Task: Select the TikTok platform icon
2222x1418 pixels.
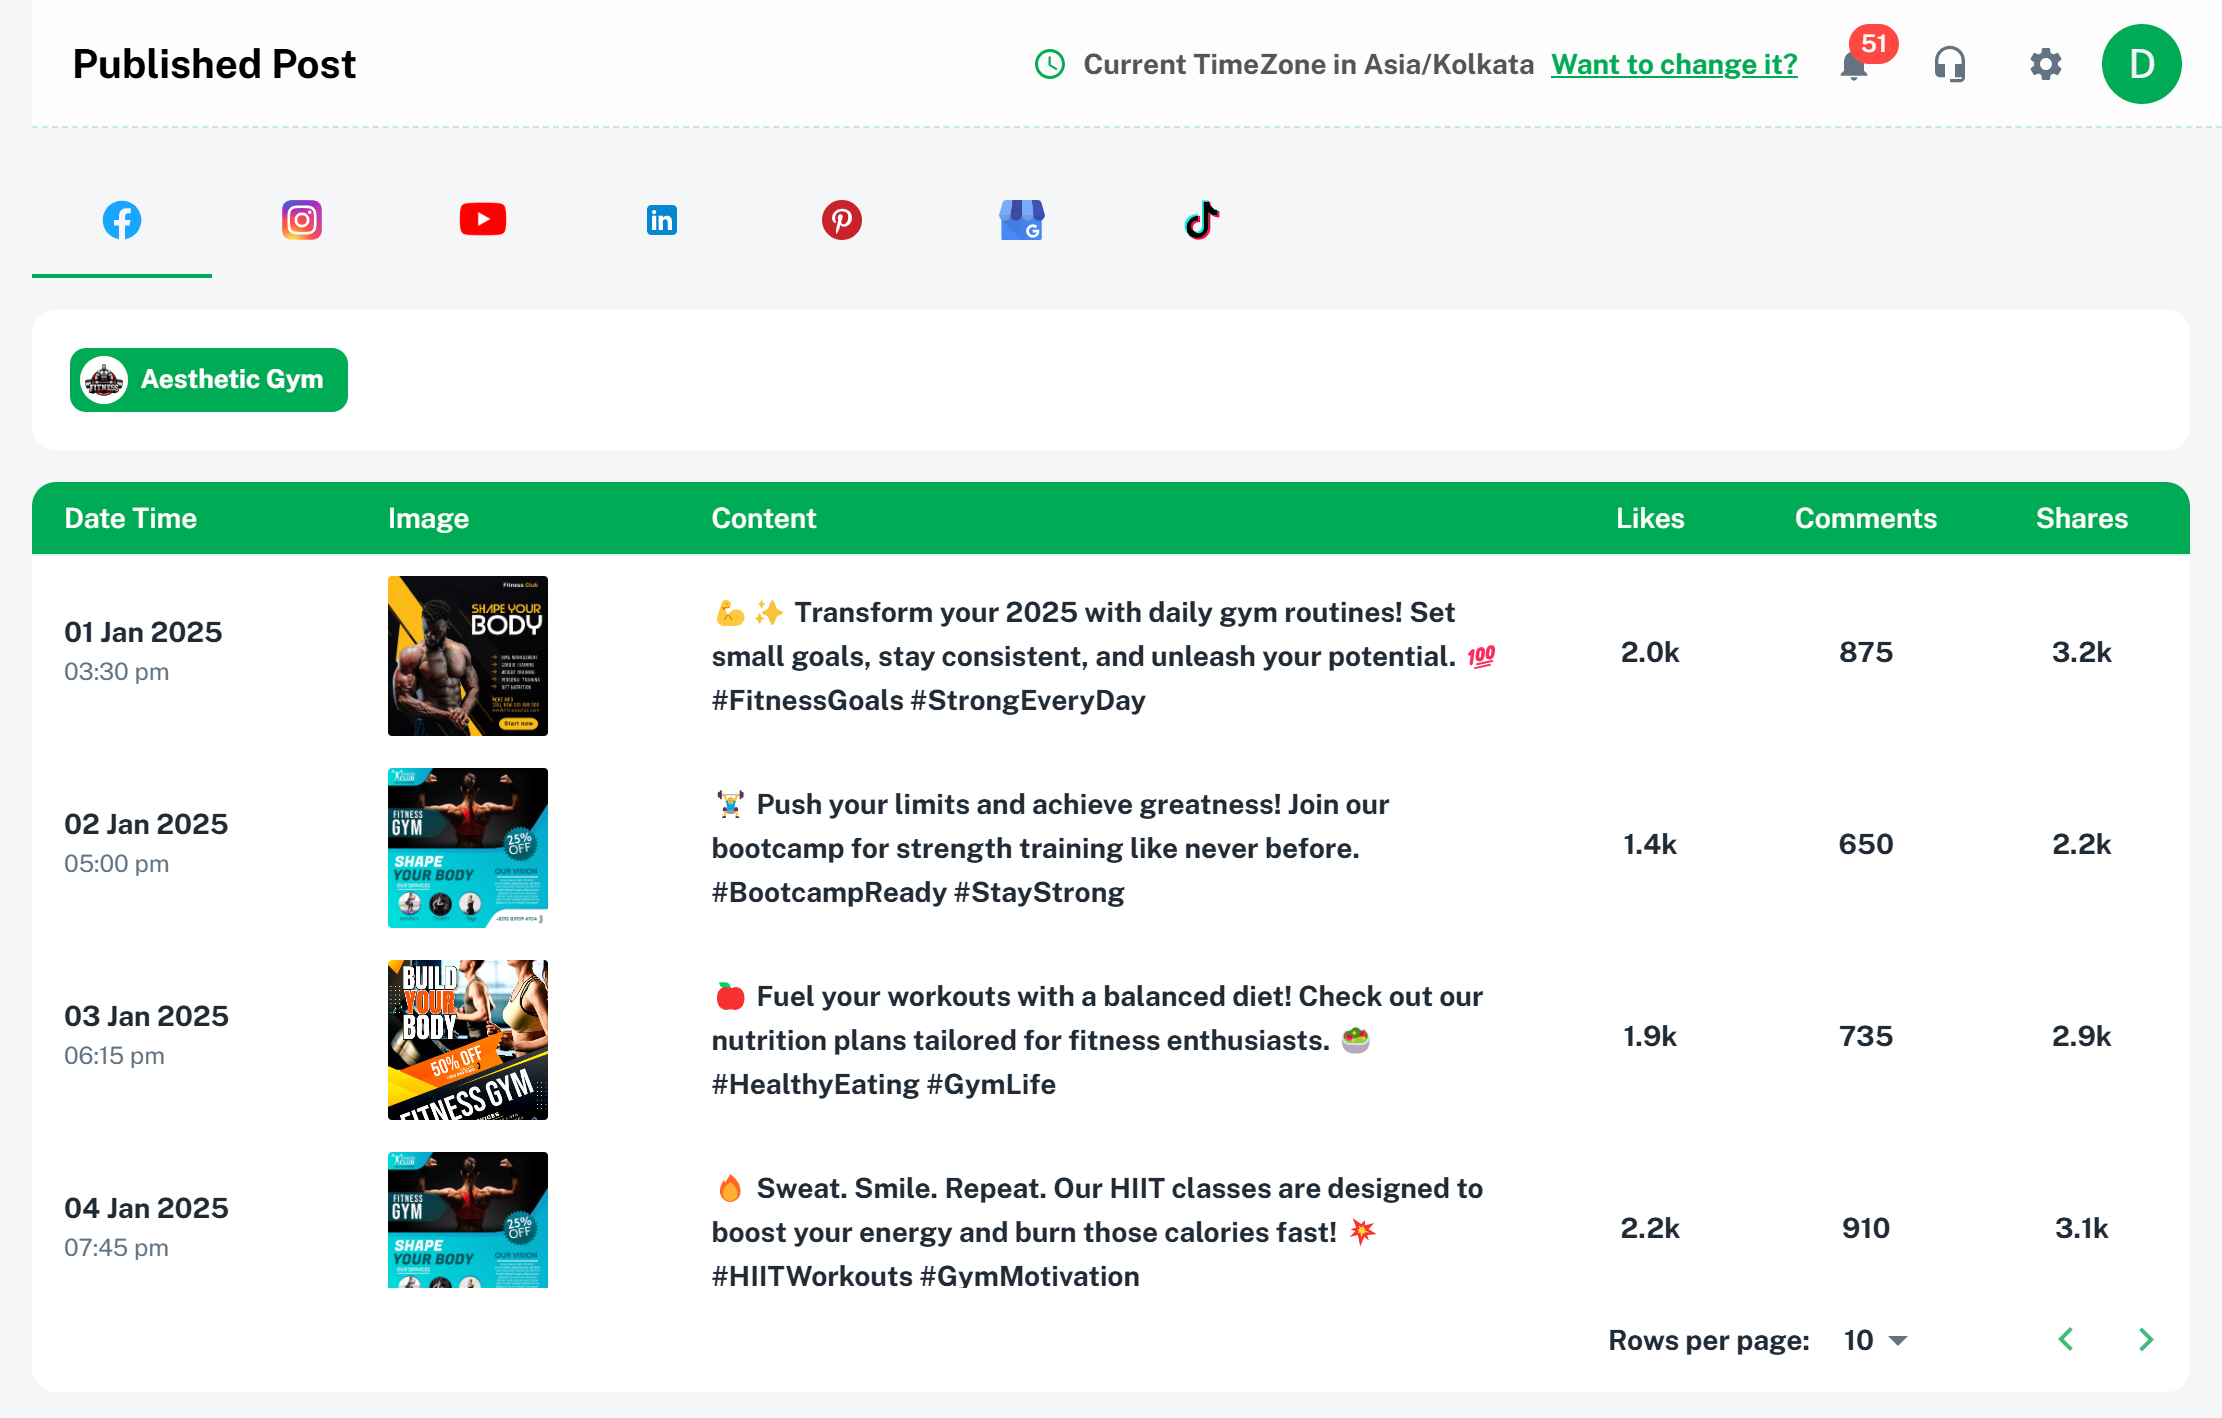Action: pos(1202,220)
